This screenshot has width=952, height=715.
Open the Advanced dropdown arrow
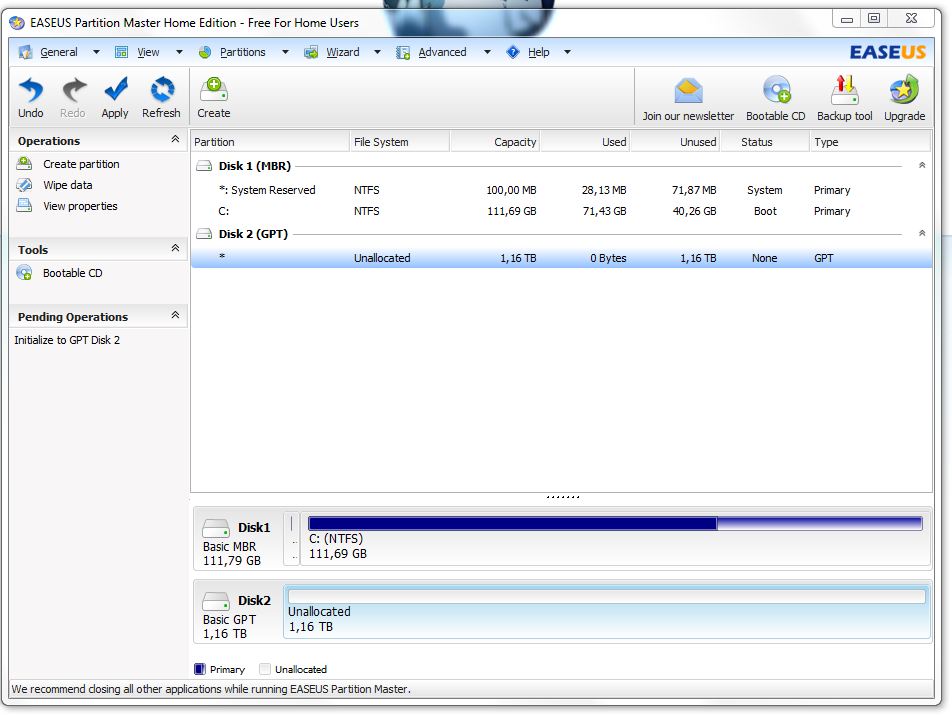coord(487,52)
